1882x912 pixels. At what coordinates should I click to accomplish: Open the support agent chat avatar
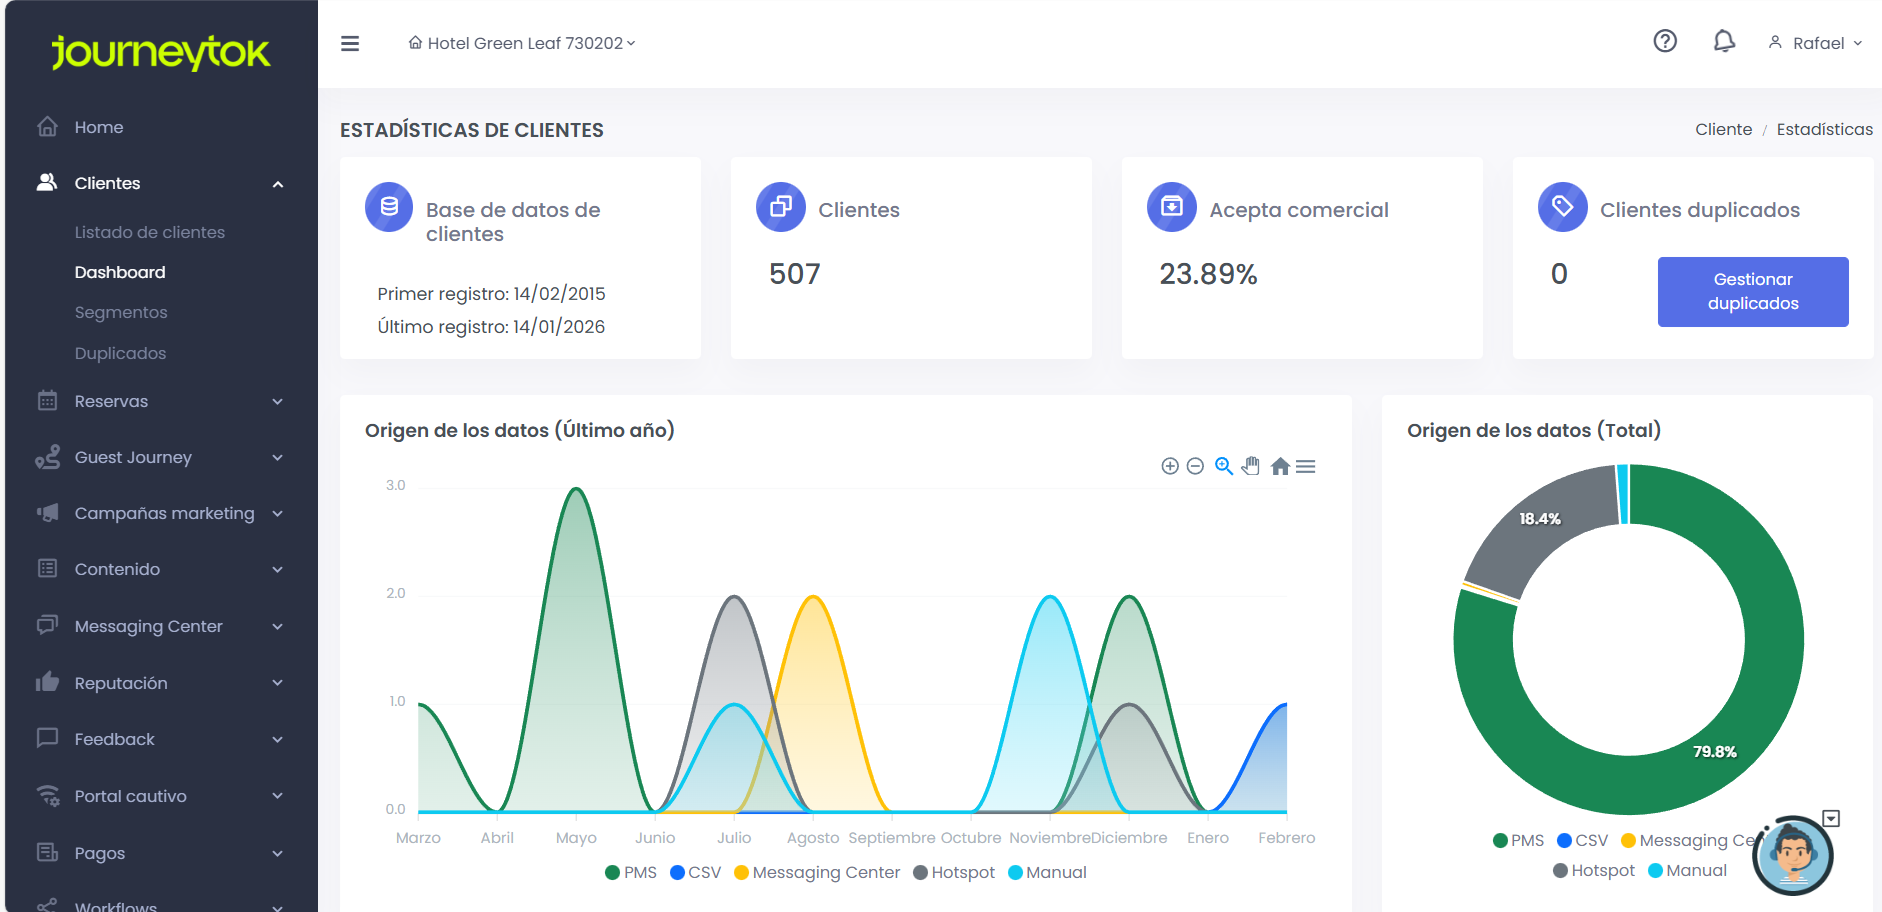pos(1793,856)
